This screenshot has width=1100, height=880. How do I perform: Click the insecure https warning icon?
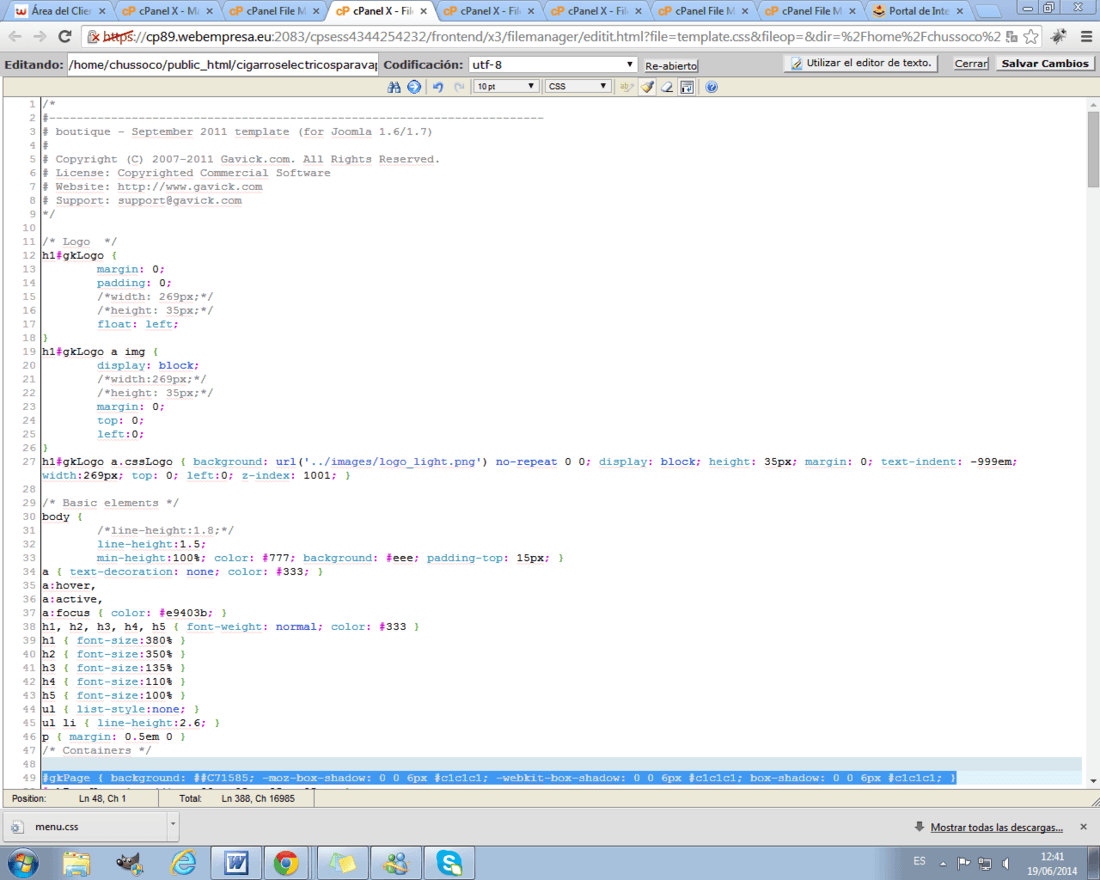pos(94,36)
